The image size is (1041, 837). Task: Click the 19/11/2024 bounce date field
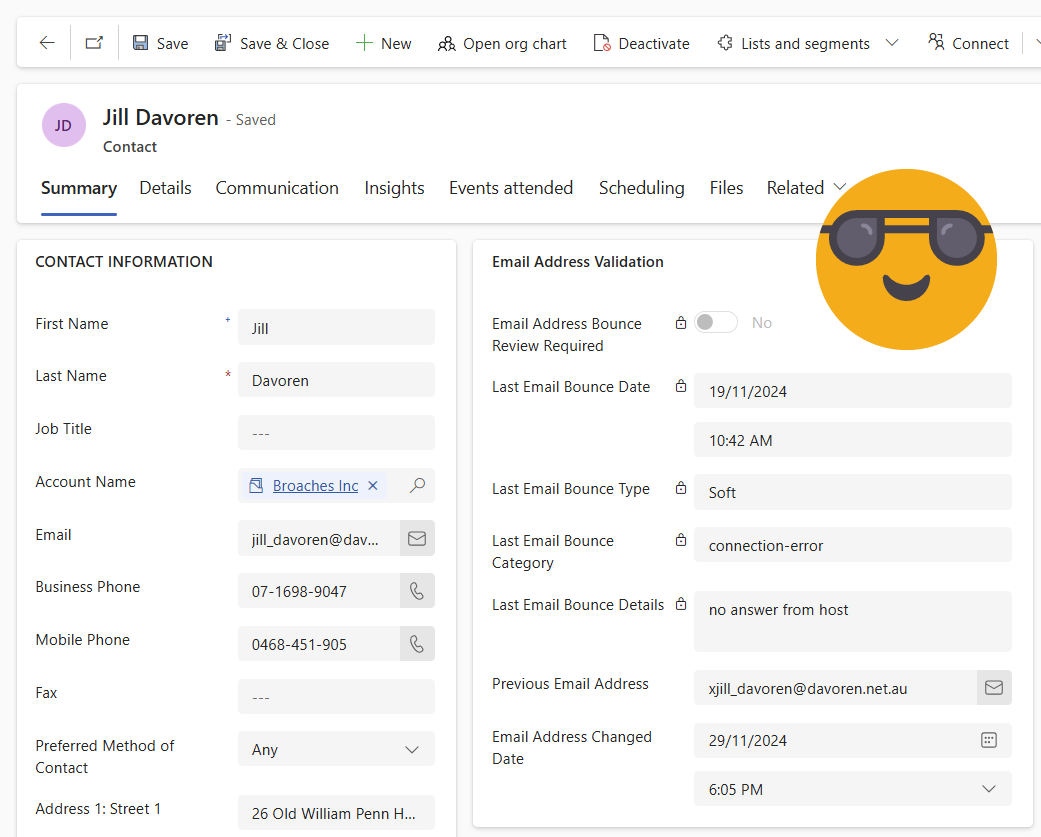[x=852, y=391]
